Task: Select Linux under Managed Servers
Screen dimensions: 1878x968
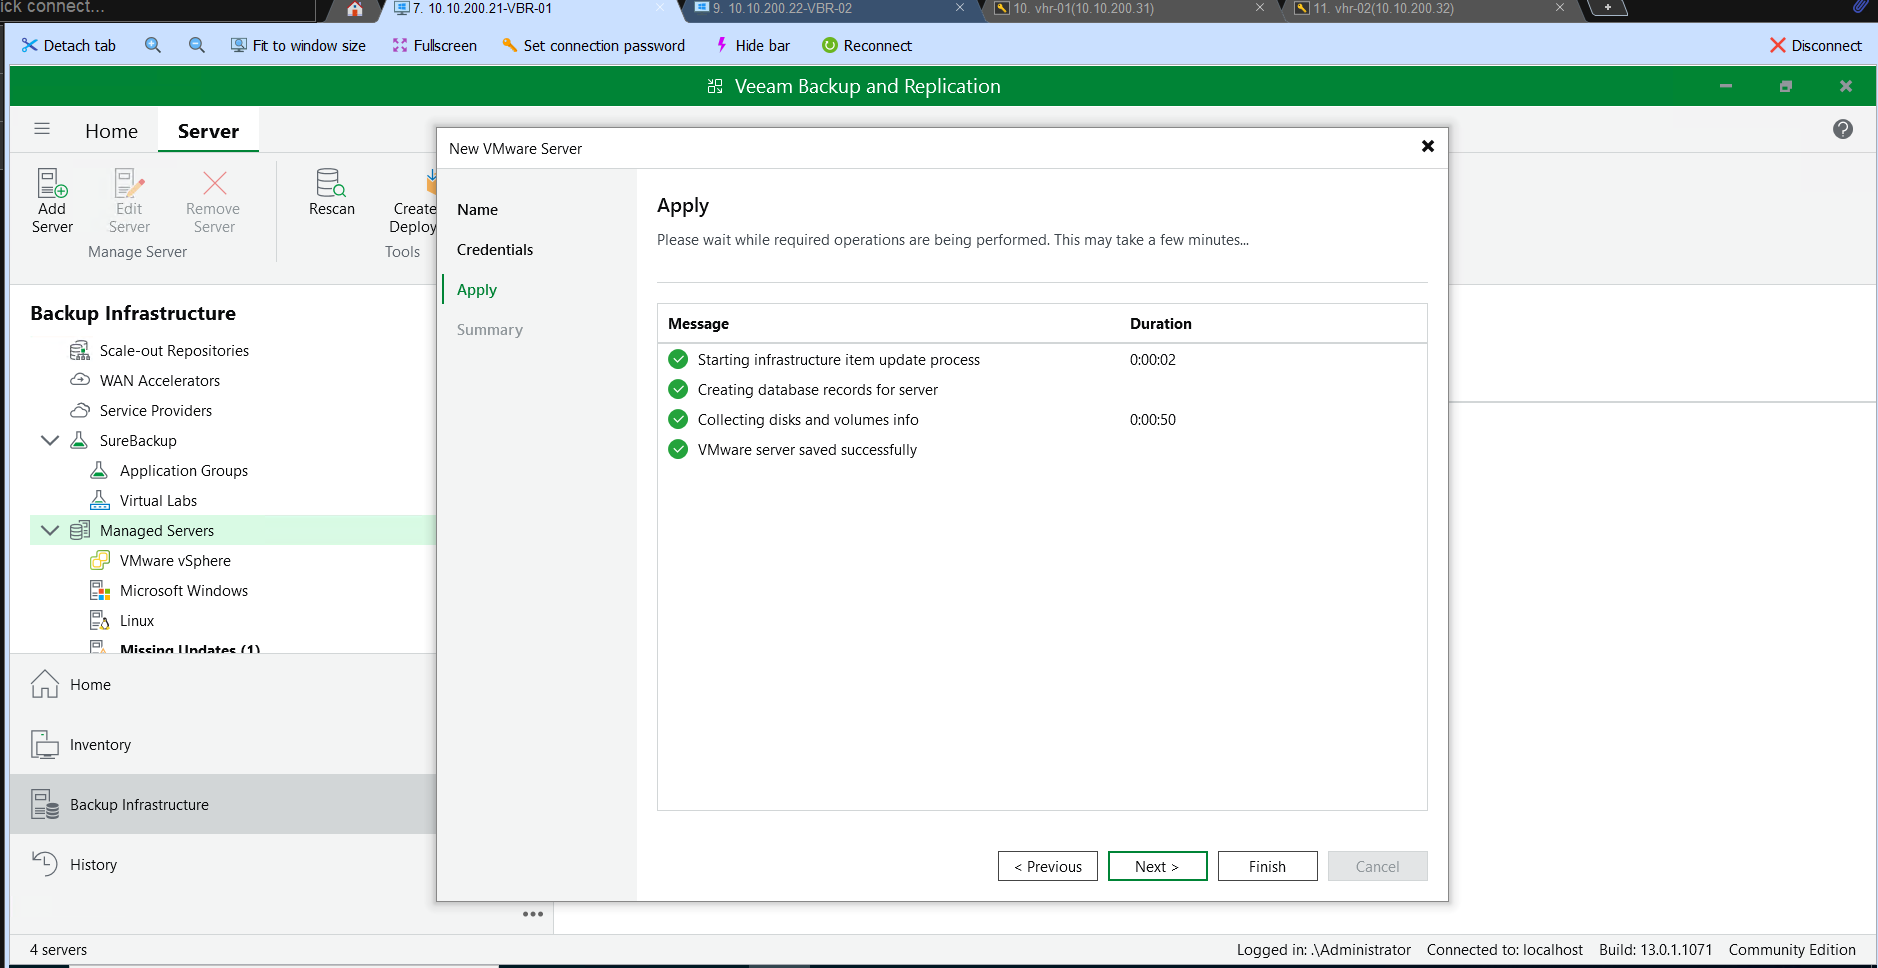Action: click(x=136, y=621)
